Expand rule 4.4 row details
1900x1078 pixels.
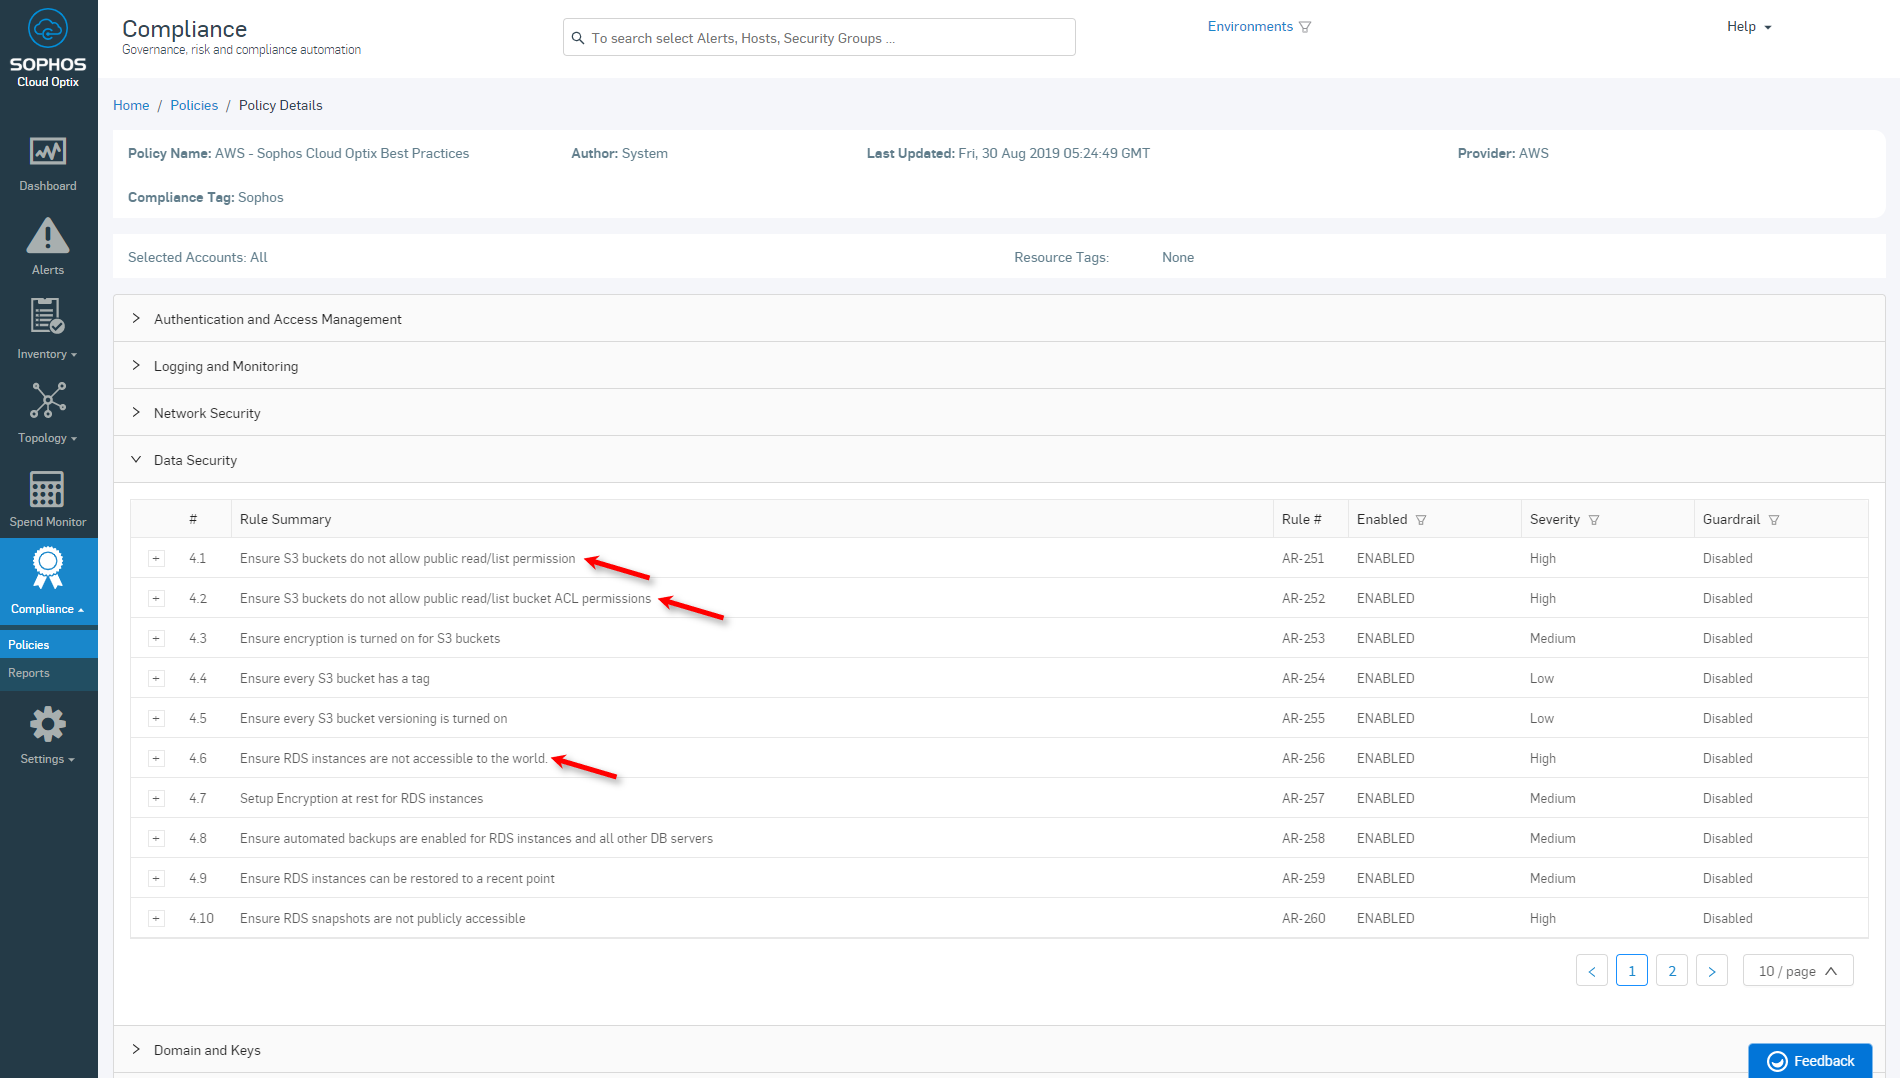(x=156, y=679)
